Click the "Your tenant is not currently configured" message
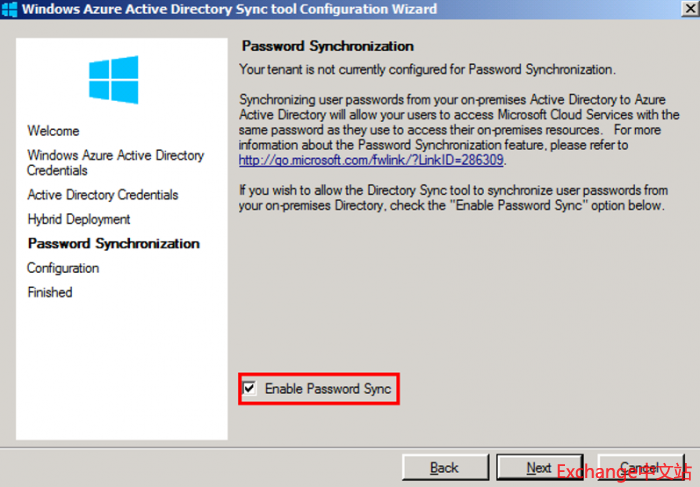This screenshot has height=487, width=700. tap(428, 70)
